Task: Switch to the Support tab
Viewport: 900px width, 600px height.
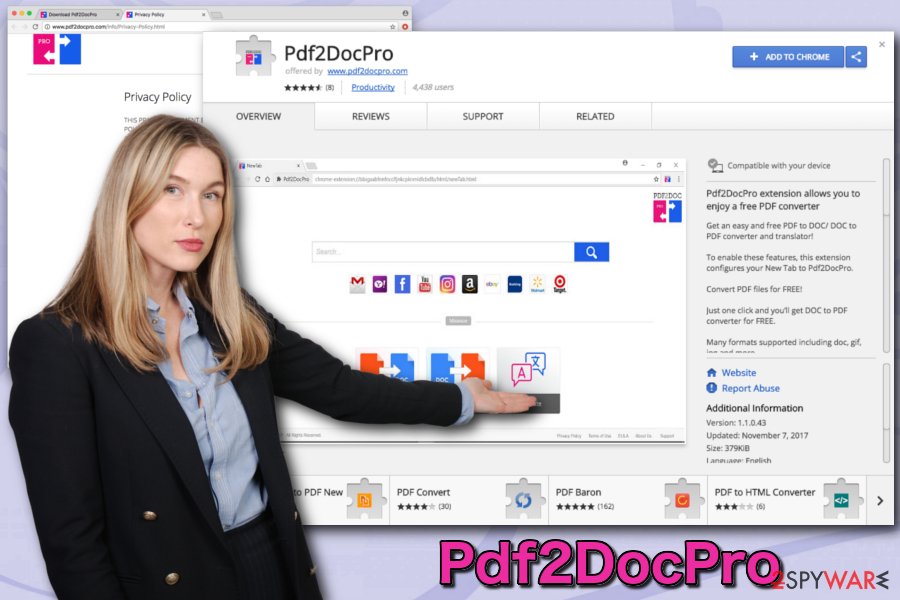Action: pyautogui.click(x=483, y=117)
